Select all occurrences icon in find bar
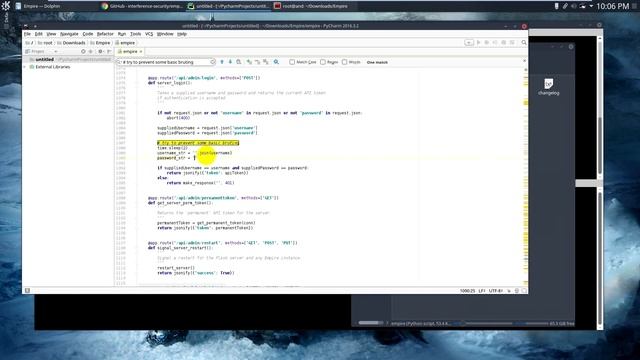 coord(266,62)
